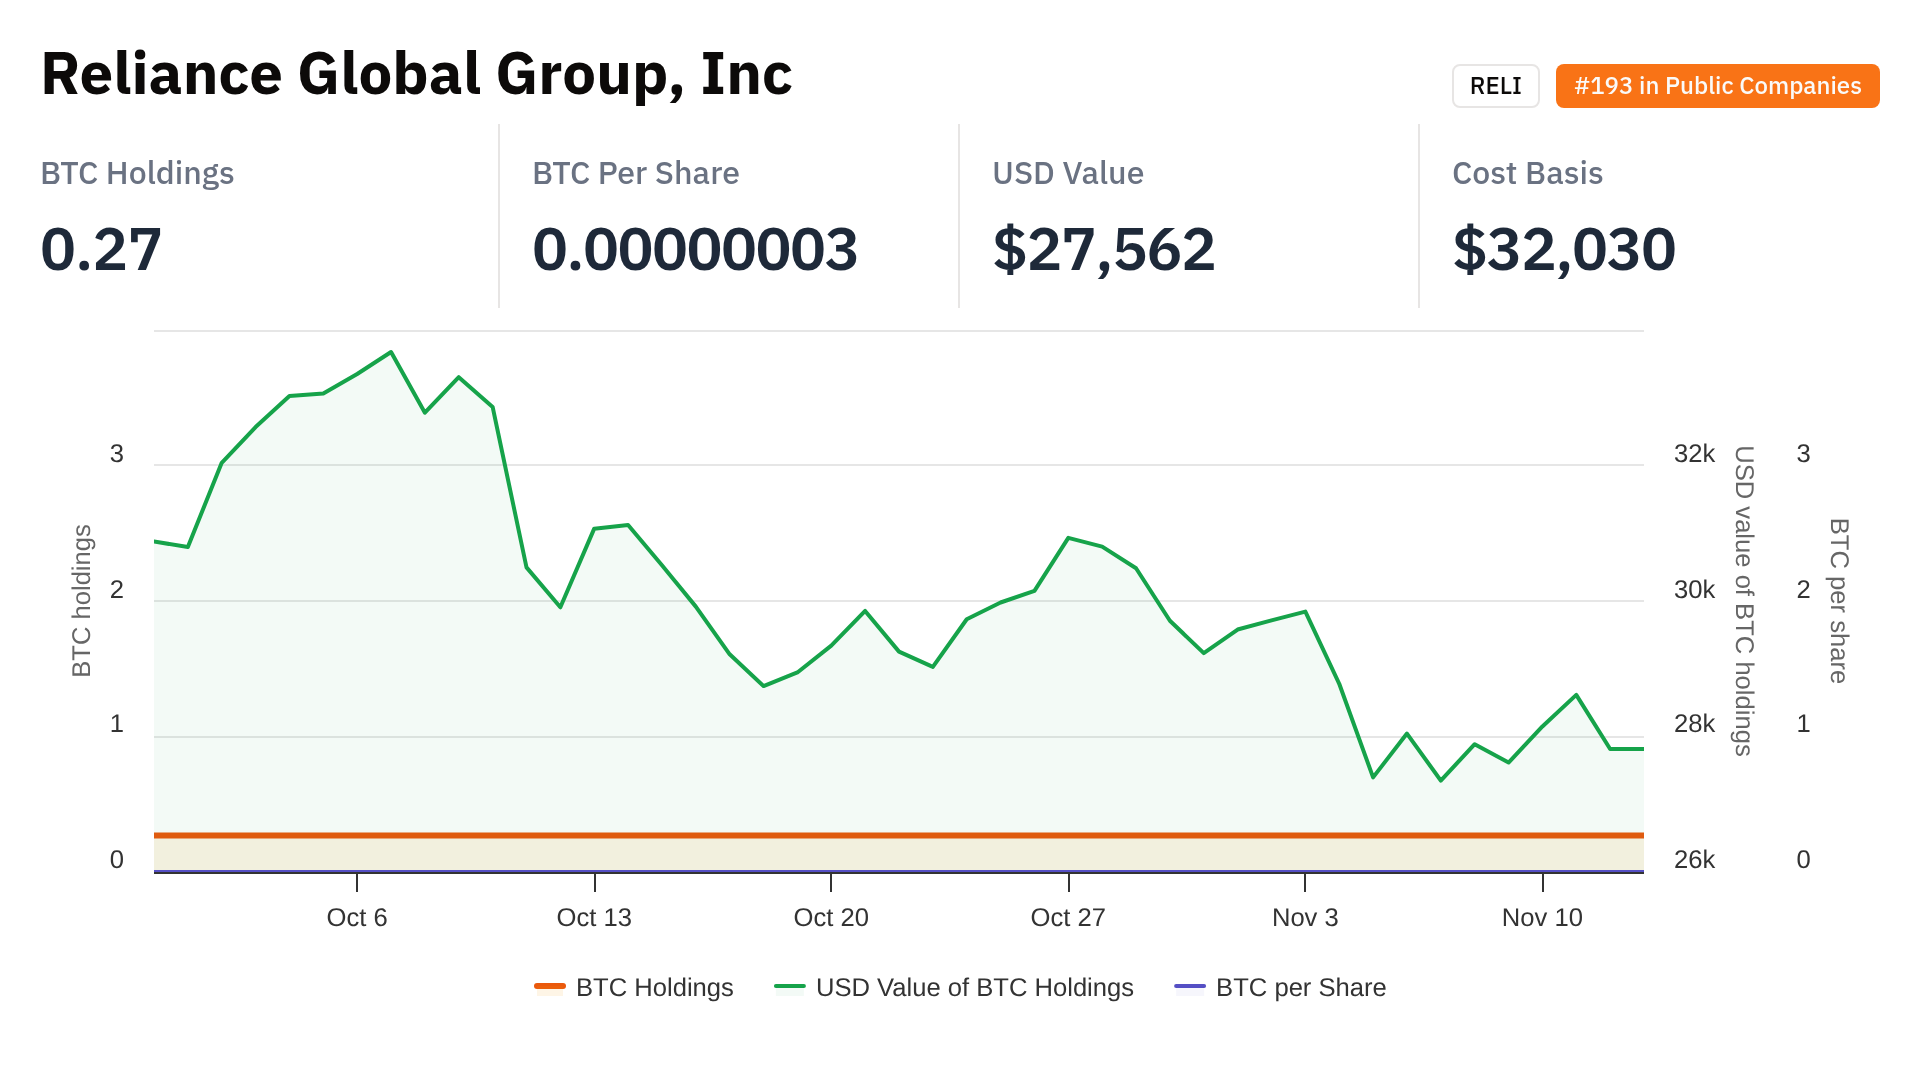
Task: Click the Oct 20 axis tick label
Action: 831,917
